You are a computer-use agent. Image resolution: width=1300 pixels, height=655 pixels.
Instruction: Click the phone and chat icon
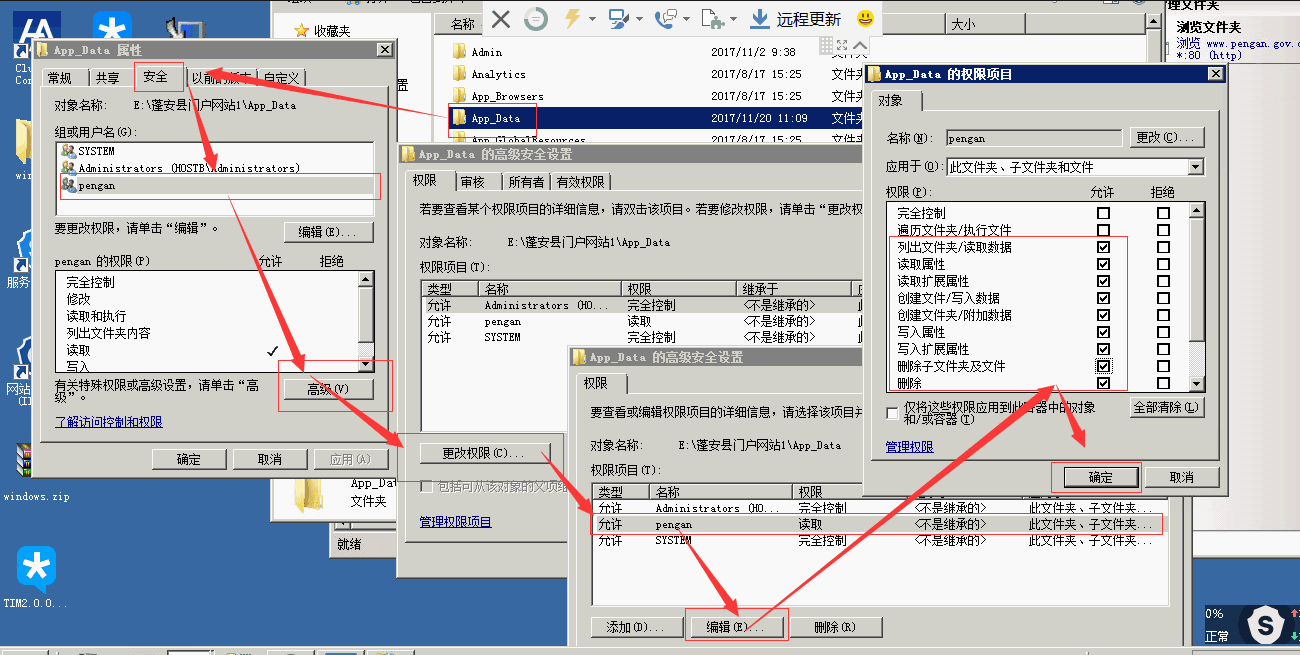(x=664, y=18)
